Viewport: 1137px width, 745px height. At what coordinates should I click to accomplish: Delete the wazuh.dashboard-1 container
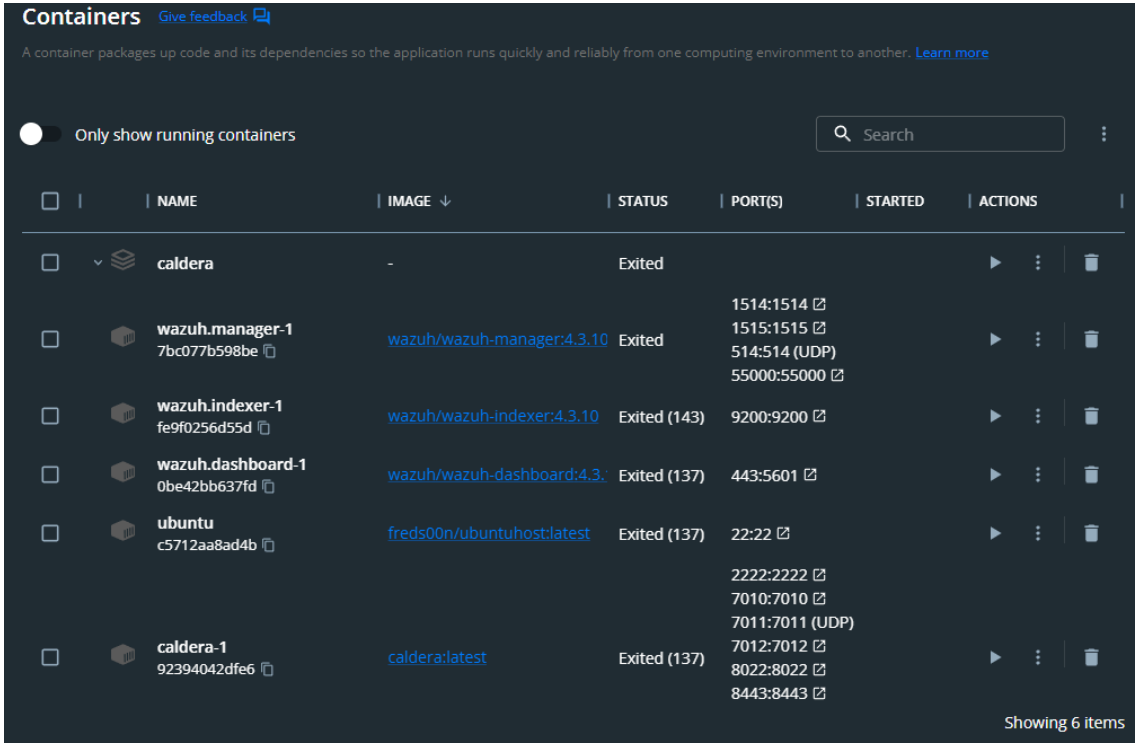1091,475
